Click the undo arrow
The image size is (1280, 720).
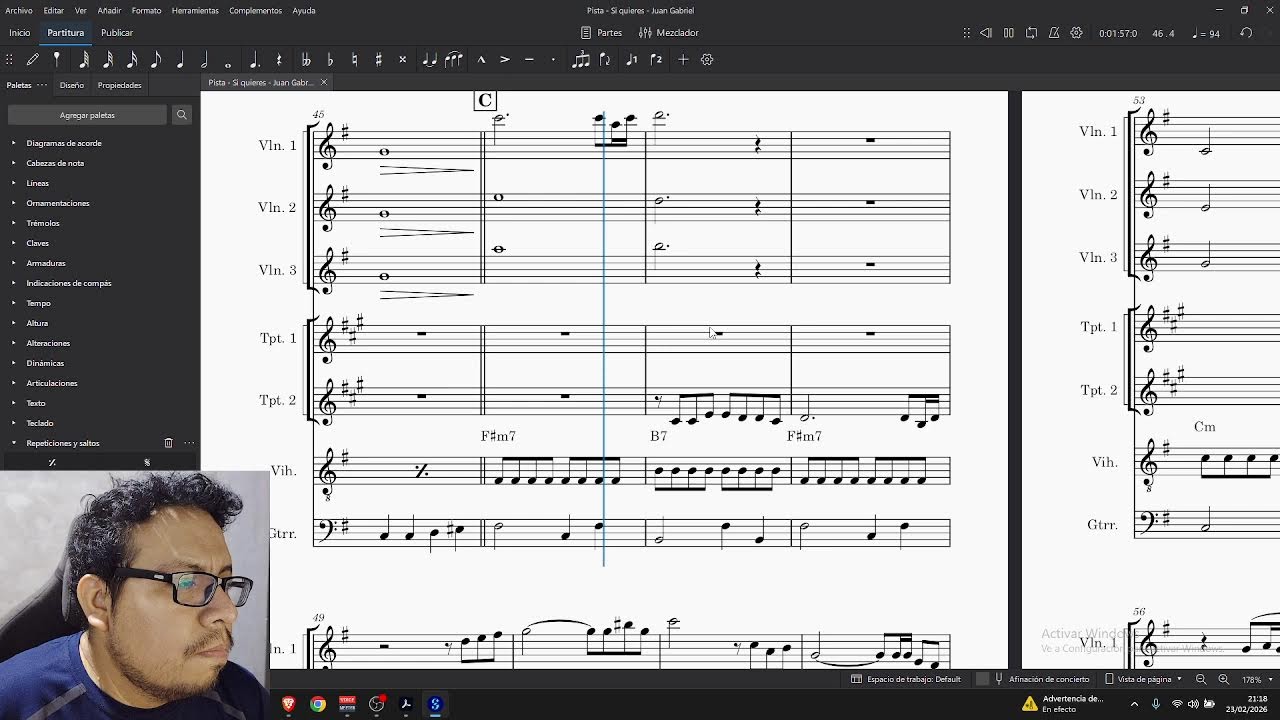coord(1246,33)
